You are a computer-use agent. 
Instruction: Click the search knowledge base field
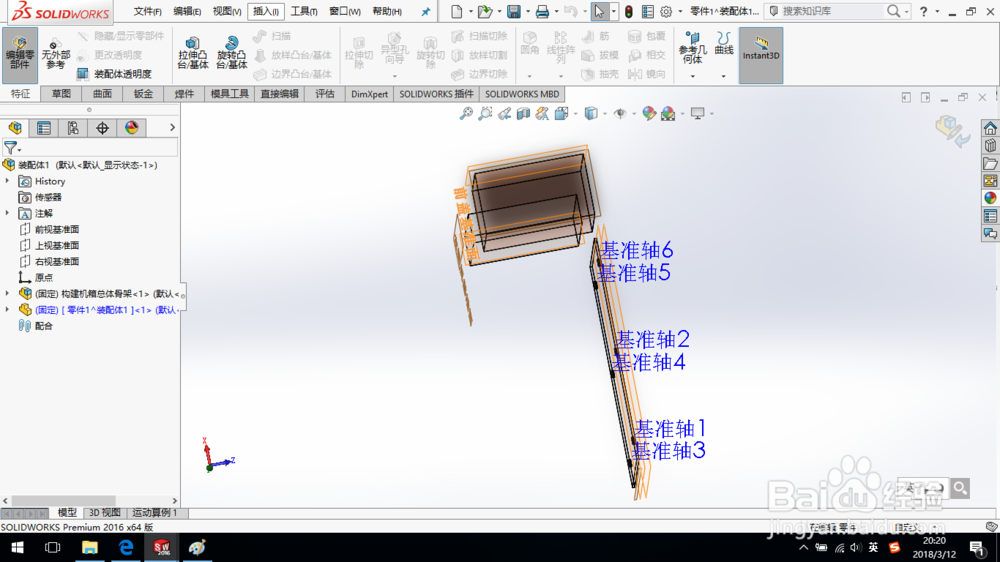click(831, 11)
